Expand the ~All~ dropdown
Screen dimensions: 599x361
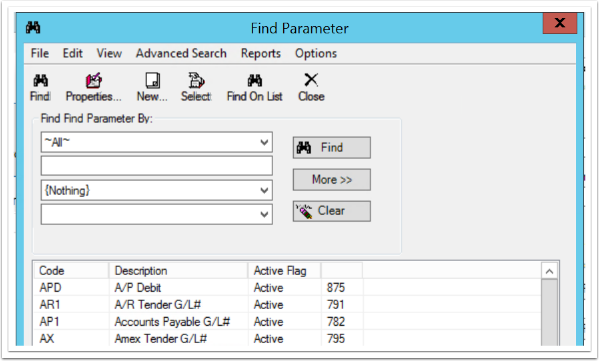coord(264,142)
